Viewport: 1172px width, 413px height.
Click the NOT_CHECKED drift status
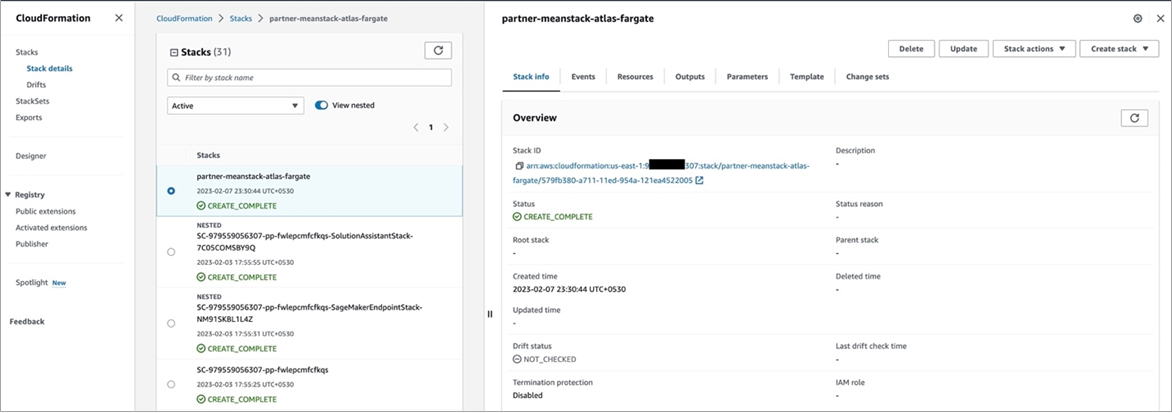point(544,359)
